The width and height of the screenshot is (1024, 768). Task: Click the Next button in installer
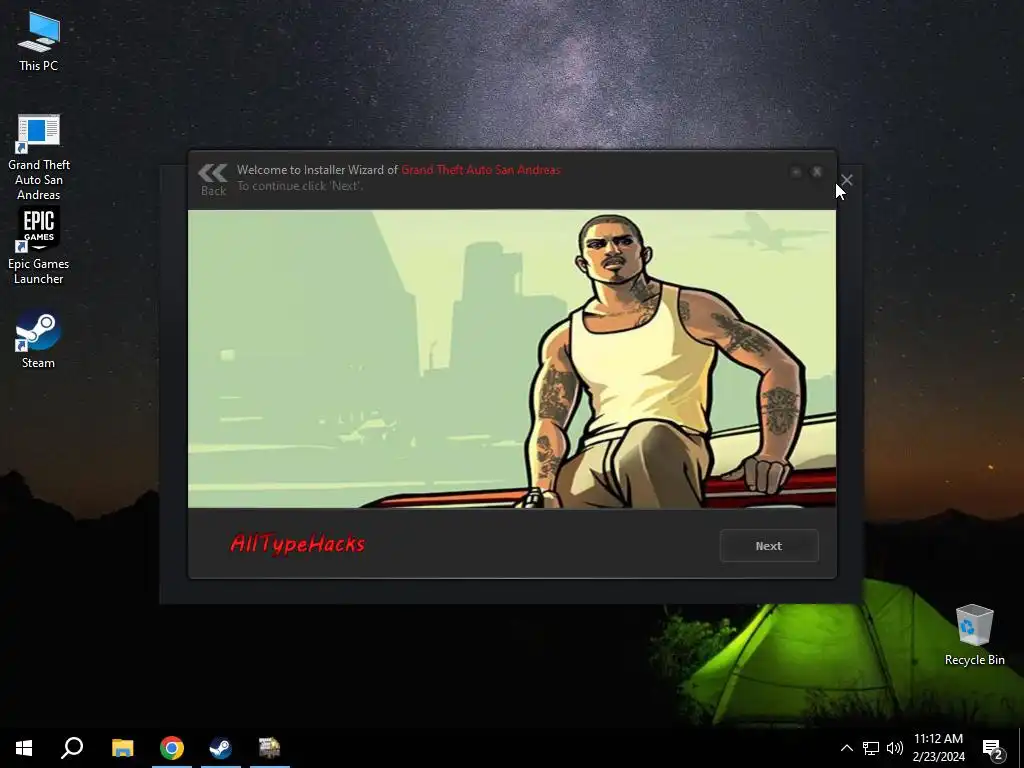point(769,545)
